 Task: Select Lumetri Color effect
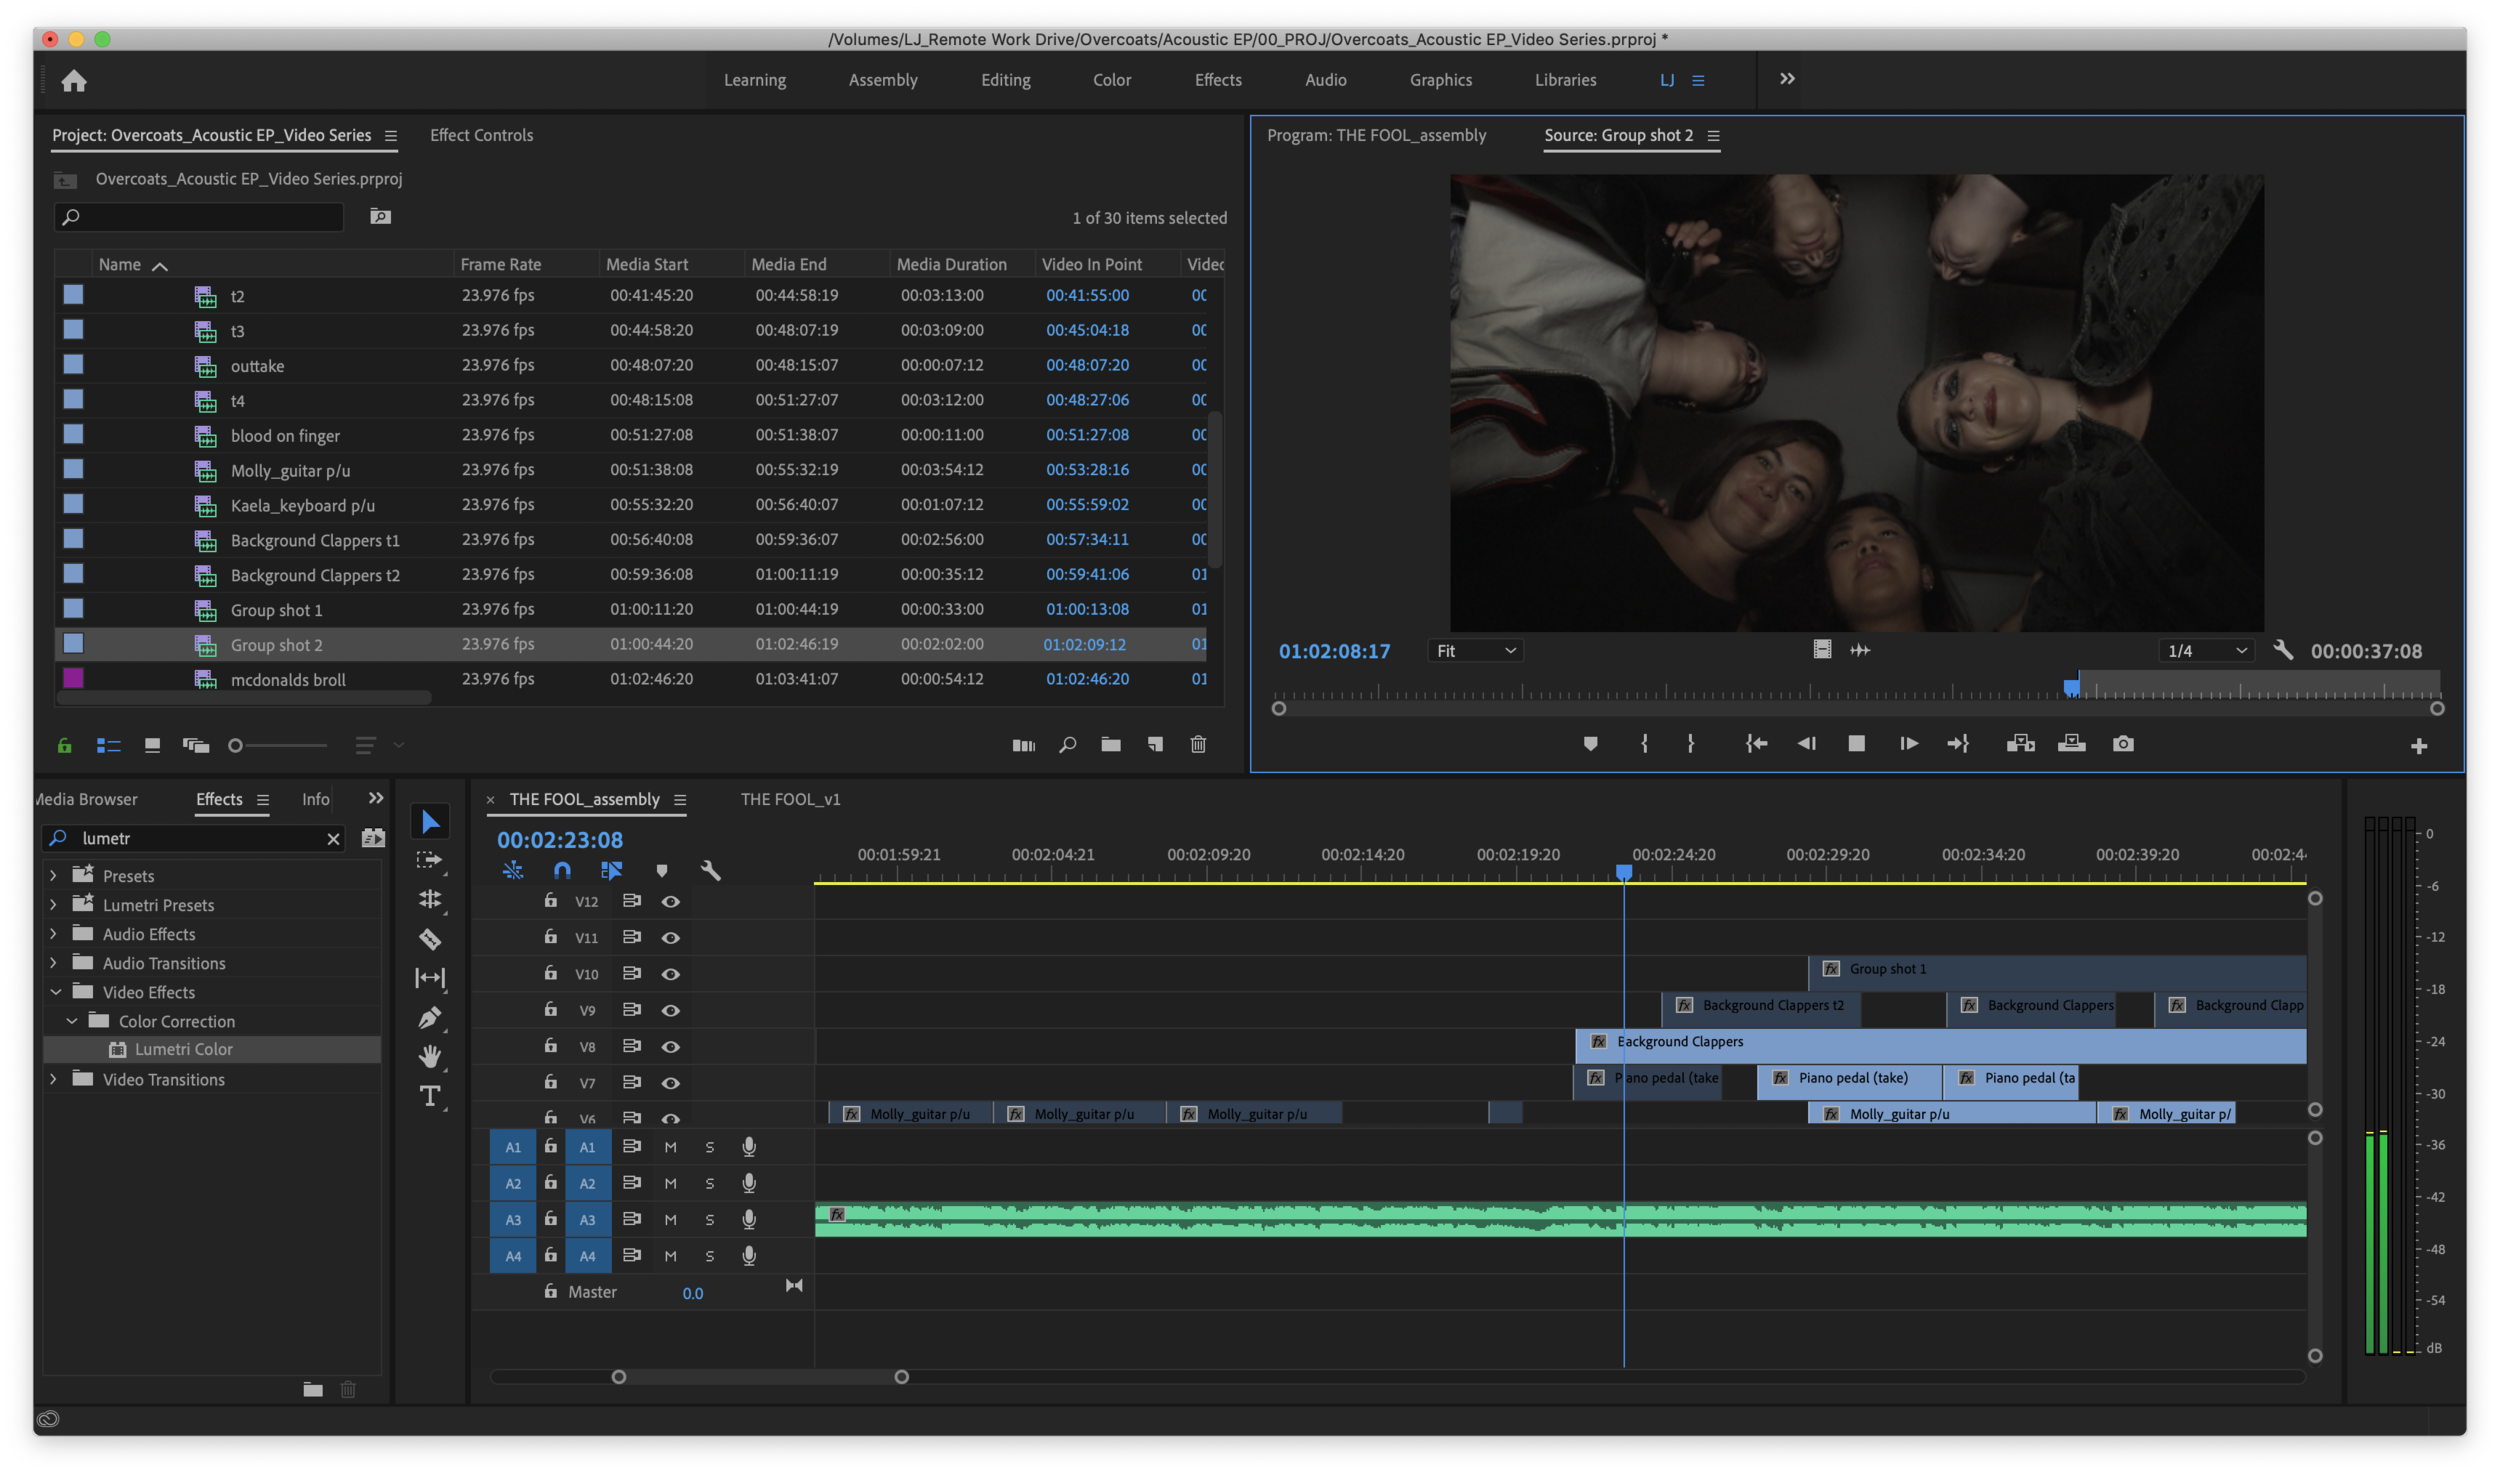pyautogui.click(x=183, y=1049)
